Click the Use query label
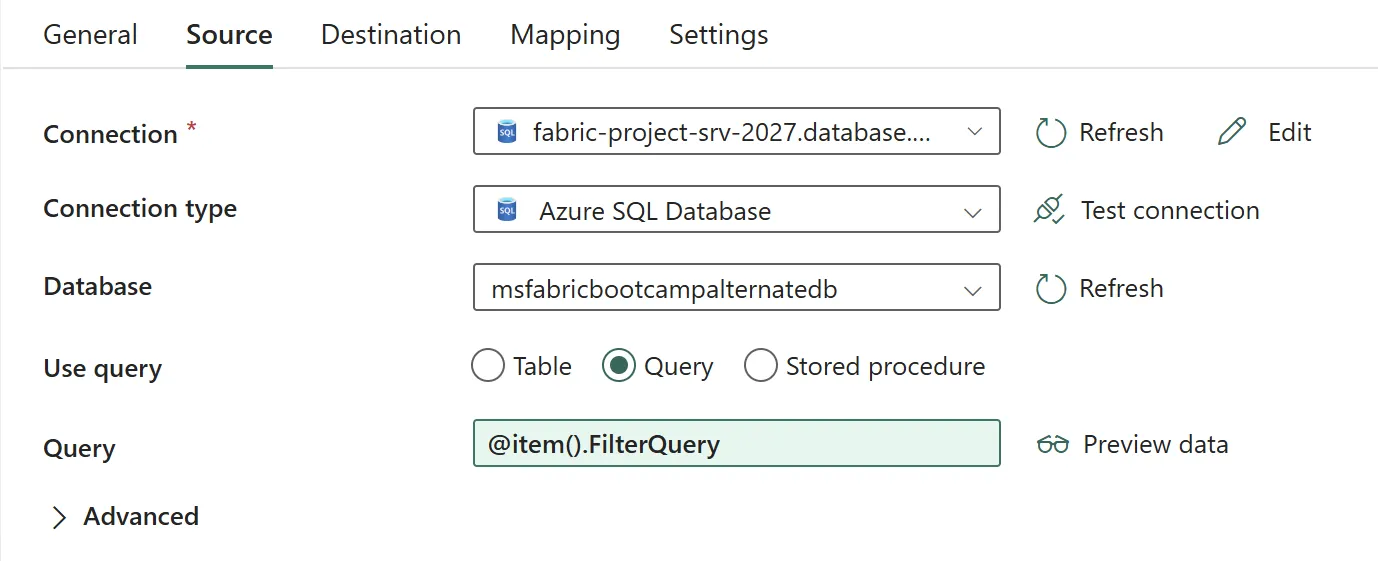 (x=103, y=368)
